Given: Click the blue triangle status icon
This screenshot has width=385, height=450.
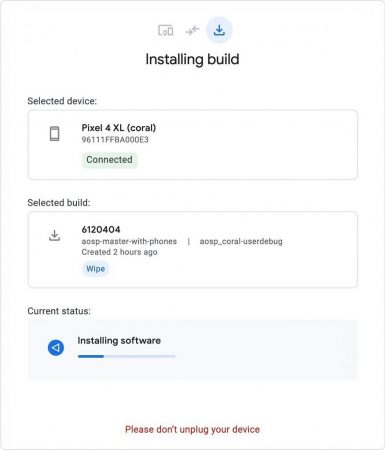Looking at the screenshot, I should [x=56, y=348].
